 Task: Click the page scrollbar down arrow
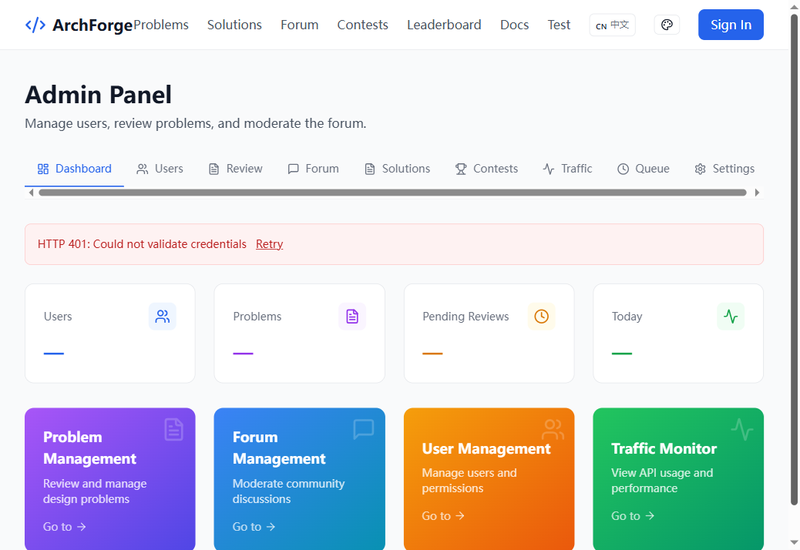click(x=794, y=542)
